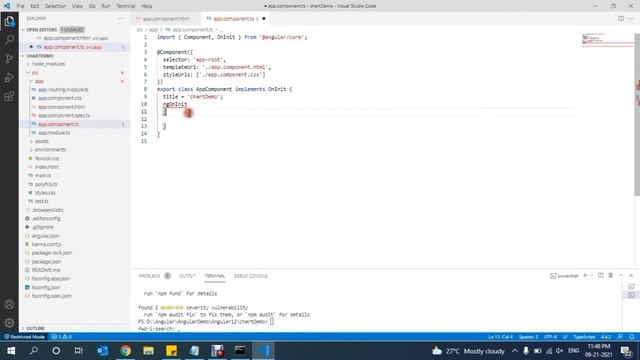
Task: Switch to the Problems panel tab
Action: tap(149, 276)
